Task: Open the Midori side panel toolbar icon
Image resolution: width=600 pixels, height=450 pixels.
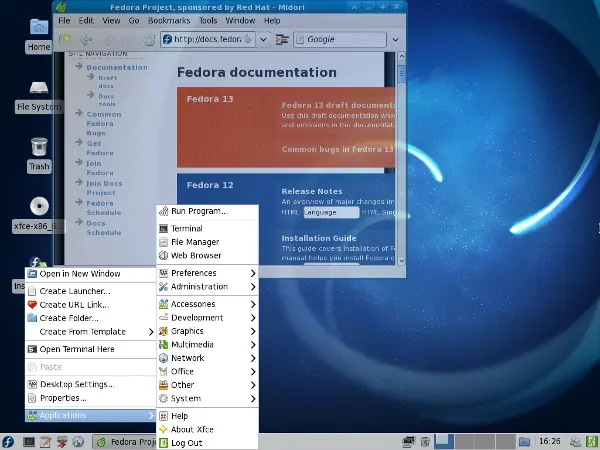Action: tap(282, 39)
